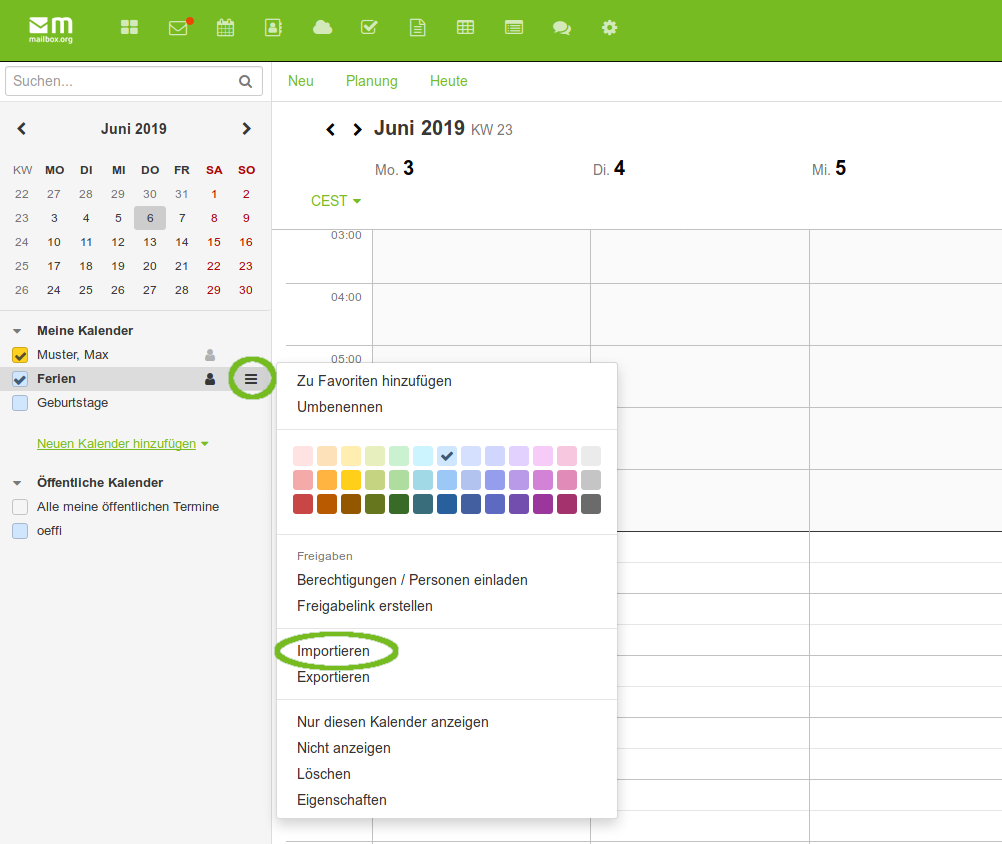Screen dimensions: 1002x844
Task: Pick the dark green color swatch
Action: [399, 504]
